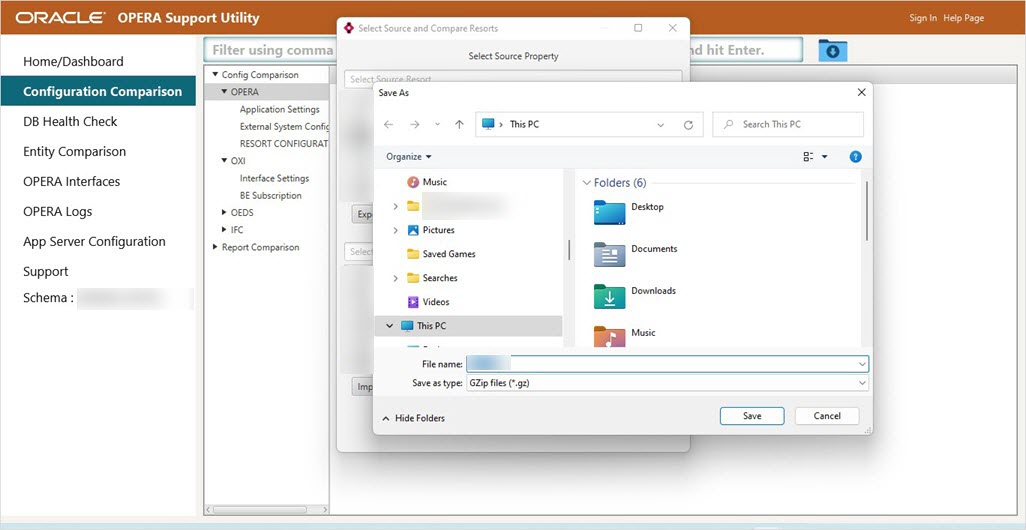Select Saved Games in navigation tree
Viewport: 1026px width, 530px height.
449,254
